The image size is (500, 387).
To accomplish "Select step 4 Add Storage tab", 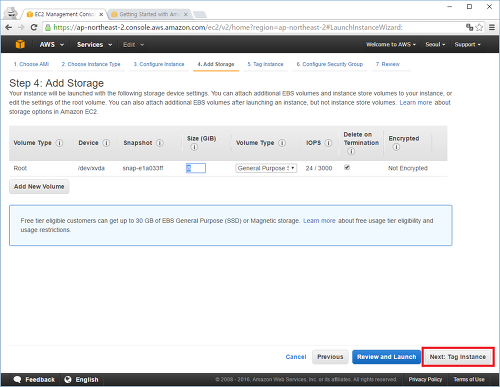I will click(x=216, y=64).
